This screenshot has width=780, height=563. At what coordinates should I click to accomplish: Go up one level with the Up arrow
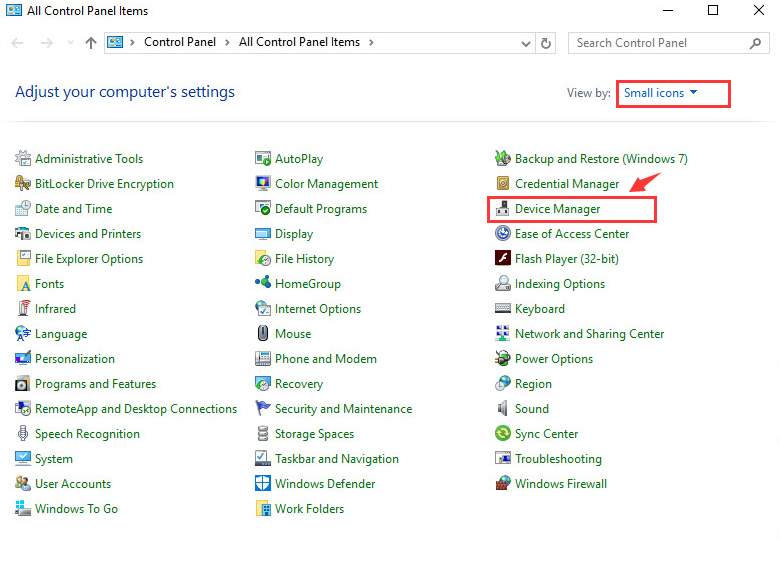click(x=91, y=43)
